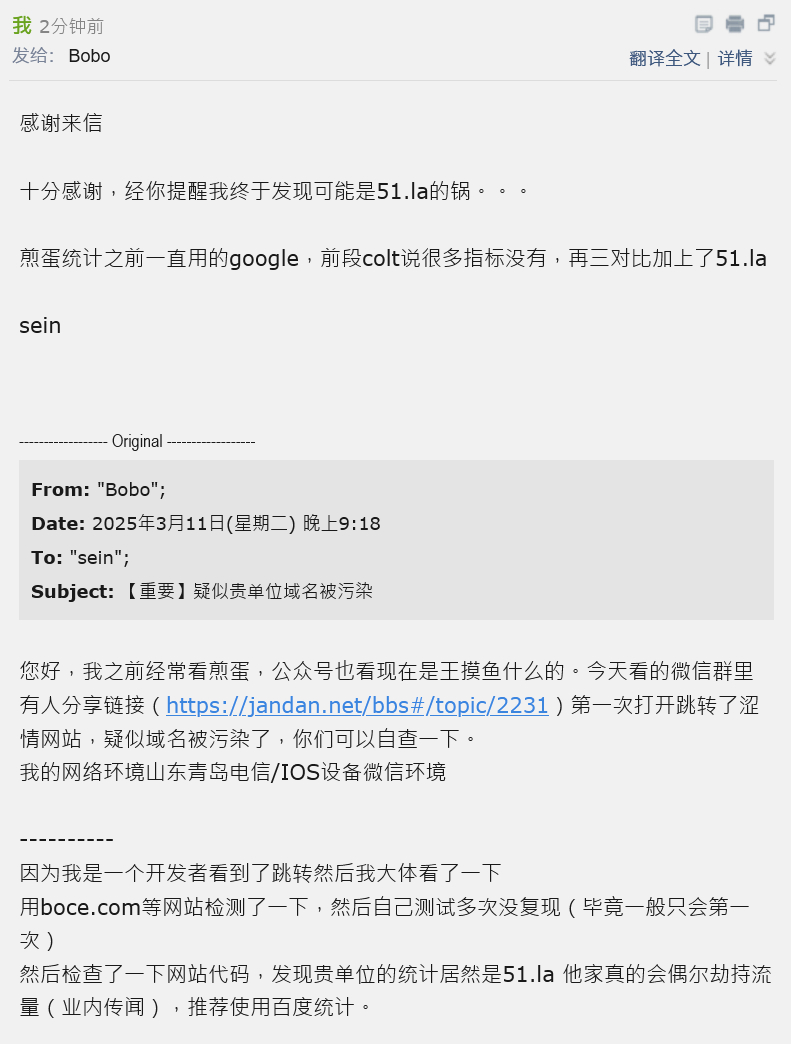Open the jandan.net/bbs topic 2231 hyperlink
The width and height of the screenshot is (791, 1044).
358,705
